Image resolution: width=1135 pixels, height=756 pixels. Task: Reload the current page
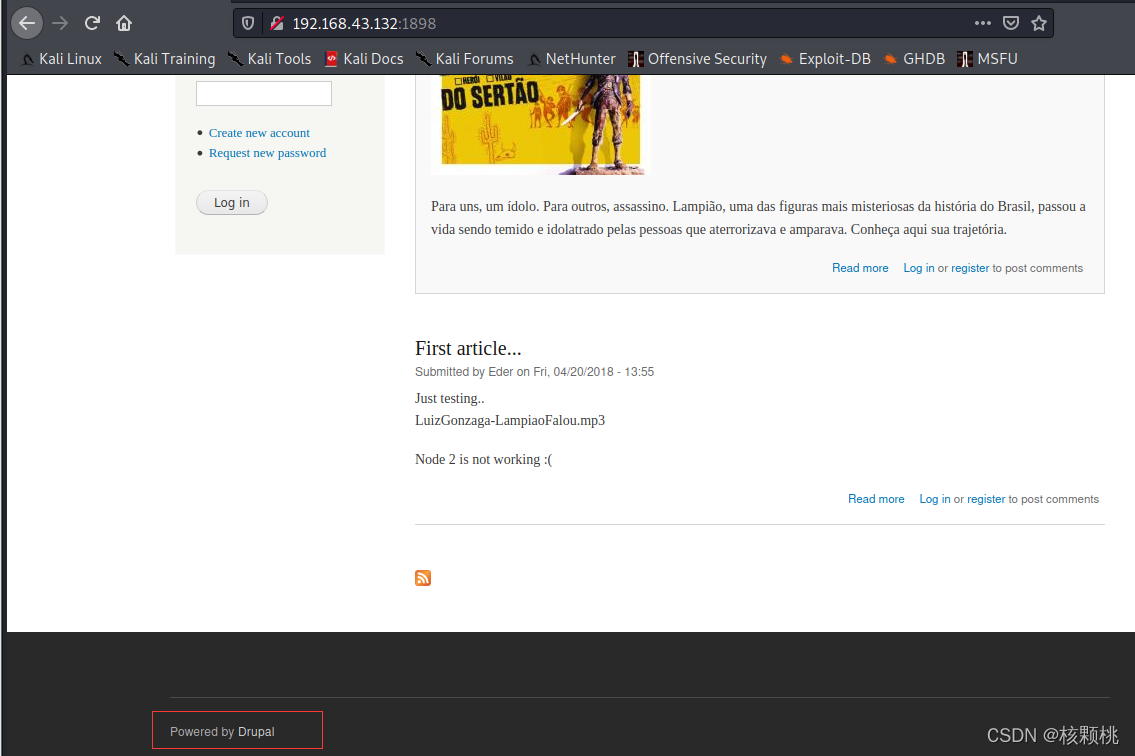[x=92, y=23]
